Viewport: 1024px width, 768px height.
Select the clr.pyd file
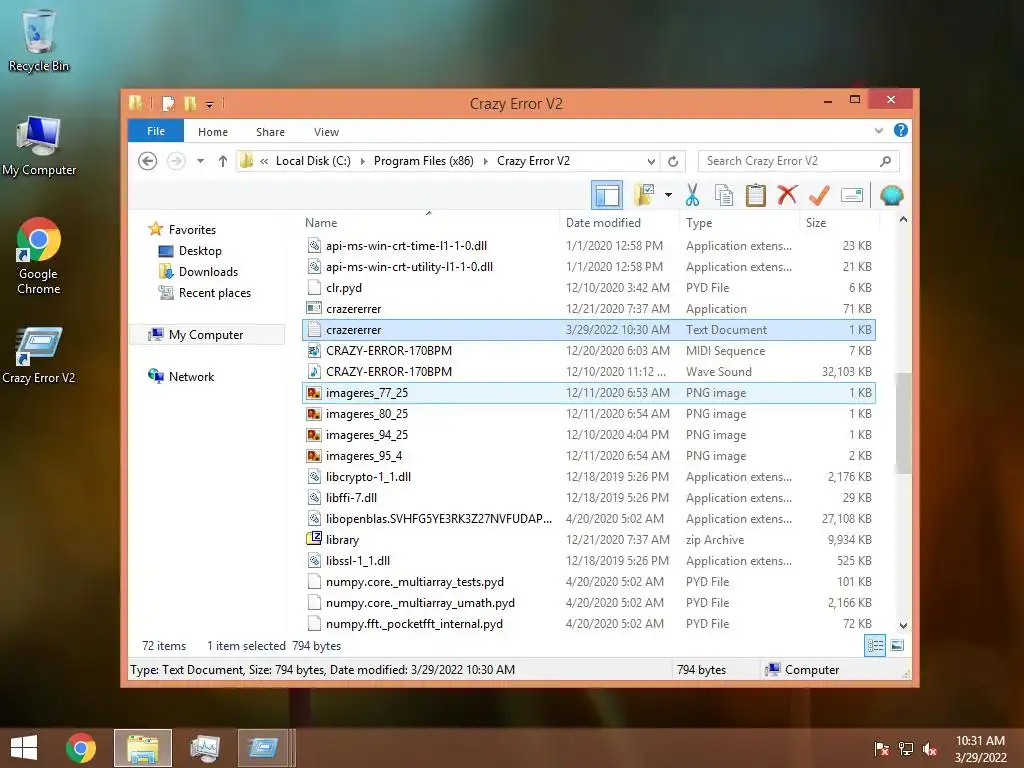[x=588, y=287]
